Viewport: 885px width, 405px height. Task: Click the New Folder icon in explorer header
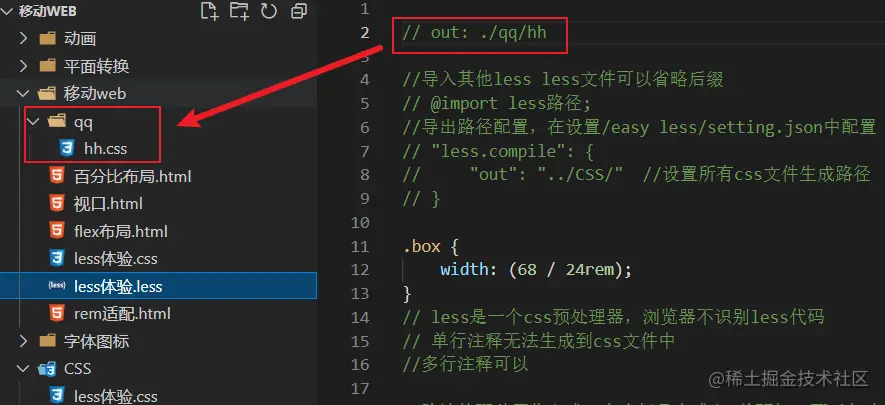coord(239,11)
